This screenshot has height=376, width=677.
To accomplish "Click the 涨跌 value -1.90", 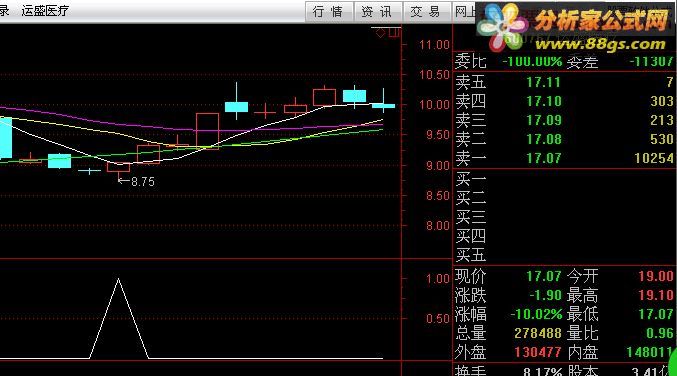I will point(546,295).
